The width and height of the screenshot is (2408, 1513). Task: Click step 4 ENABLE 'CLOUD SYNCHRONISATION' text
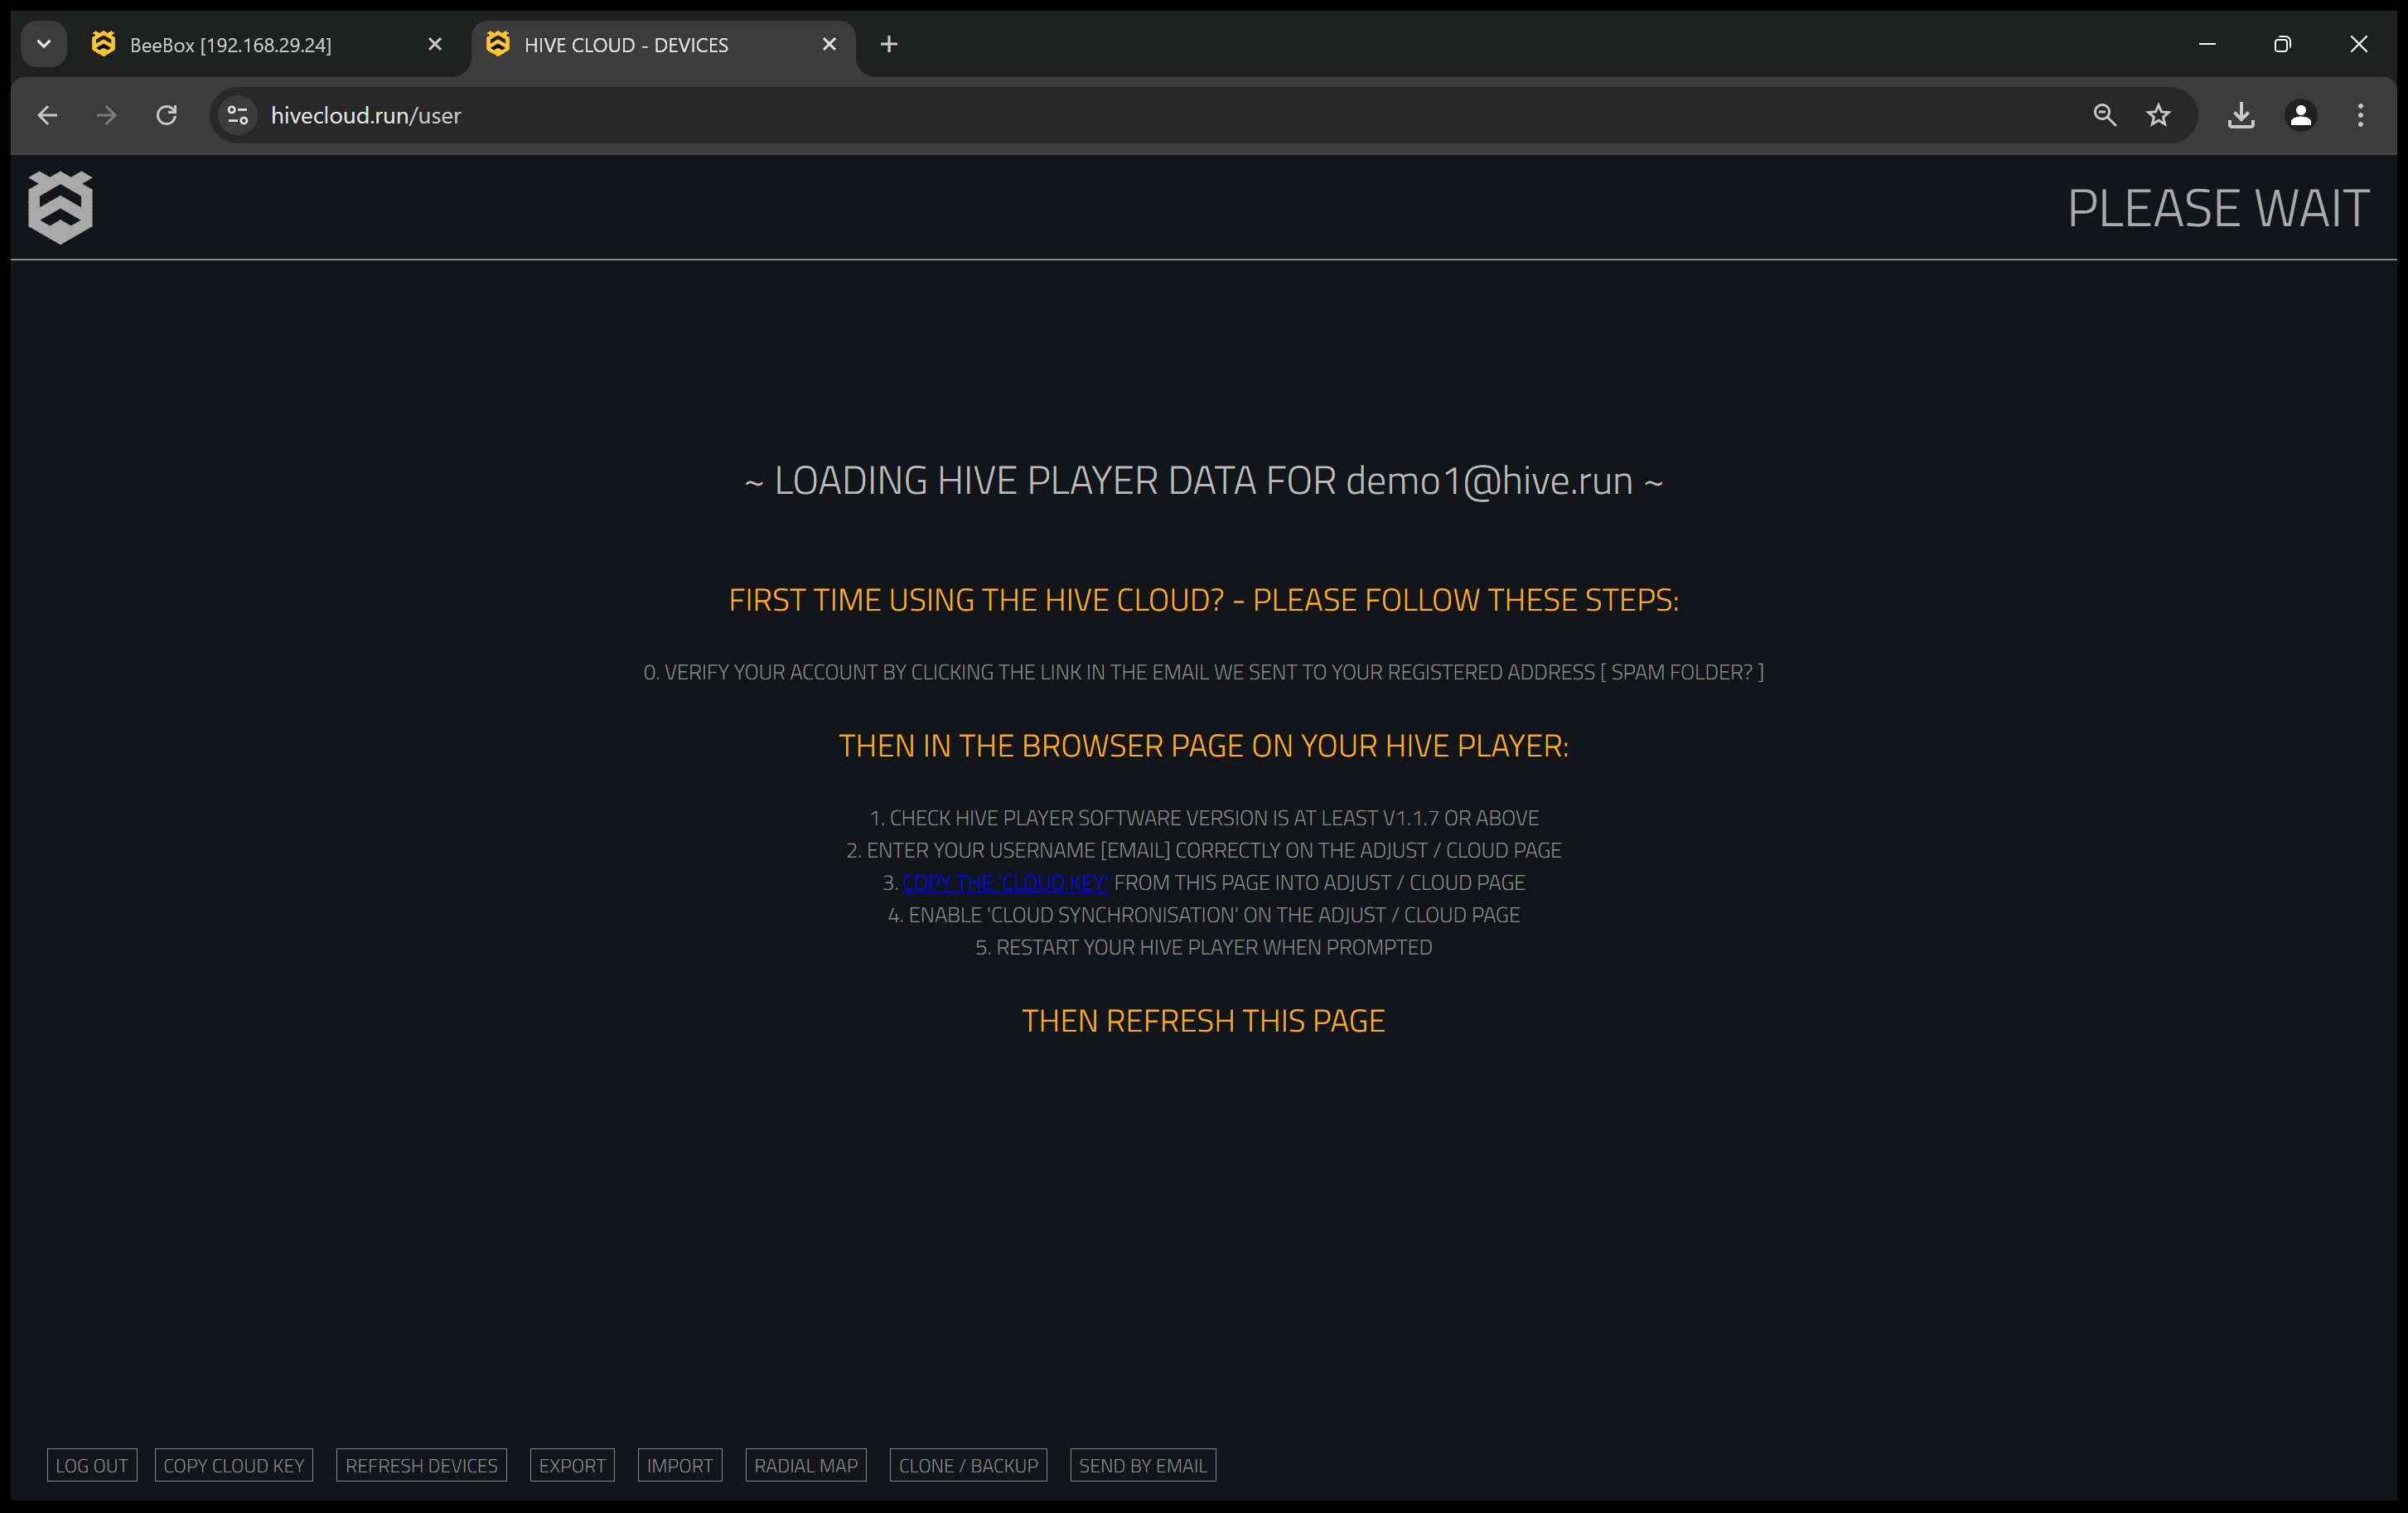point(1204,915)
